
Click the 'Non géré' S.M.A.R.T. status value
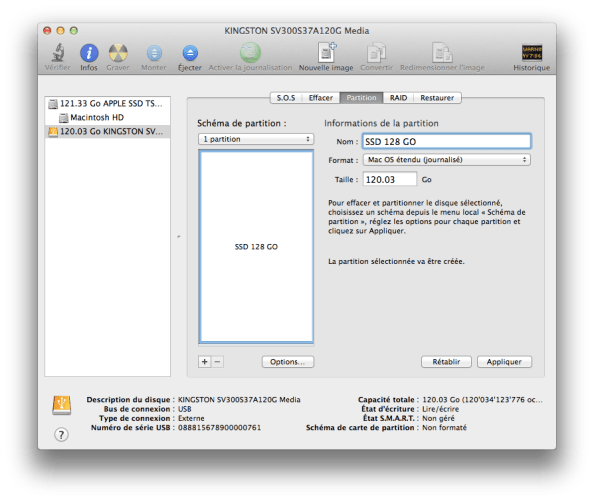[438, 418]
